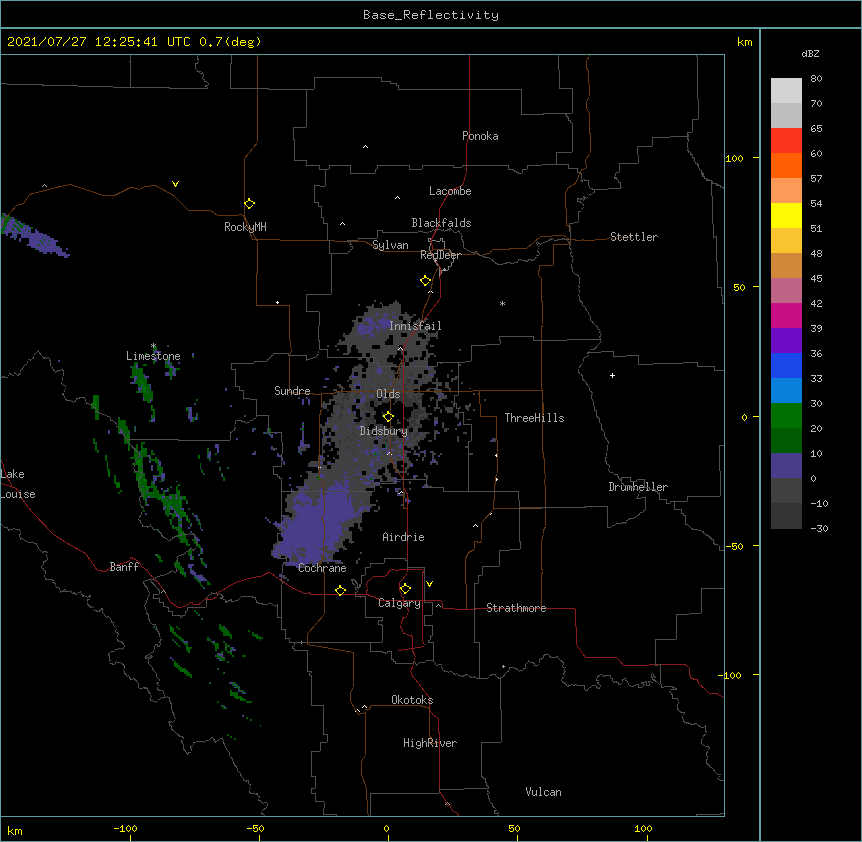Viewport: 862px width, 842px height.
Task: Select the Didsbury label
Action: 384,431
